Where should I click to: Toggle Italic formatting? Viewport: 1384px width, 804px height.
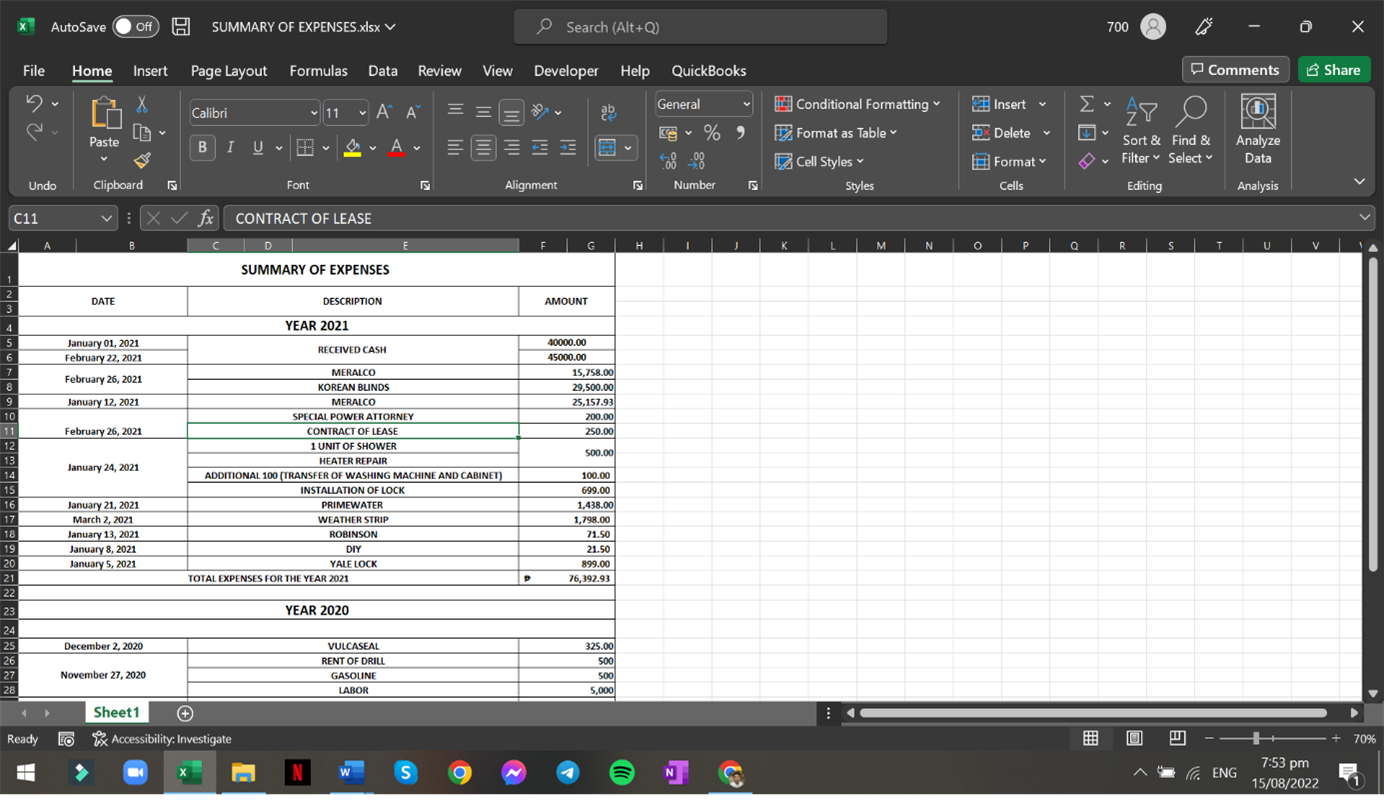(230, 148)
